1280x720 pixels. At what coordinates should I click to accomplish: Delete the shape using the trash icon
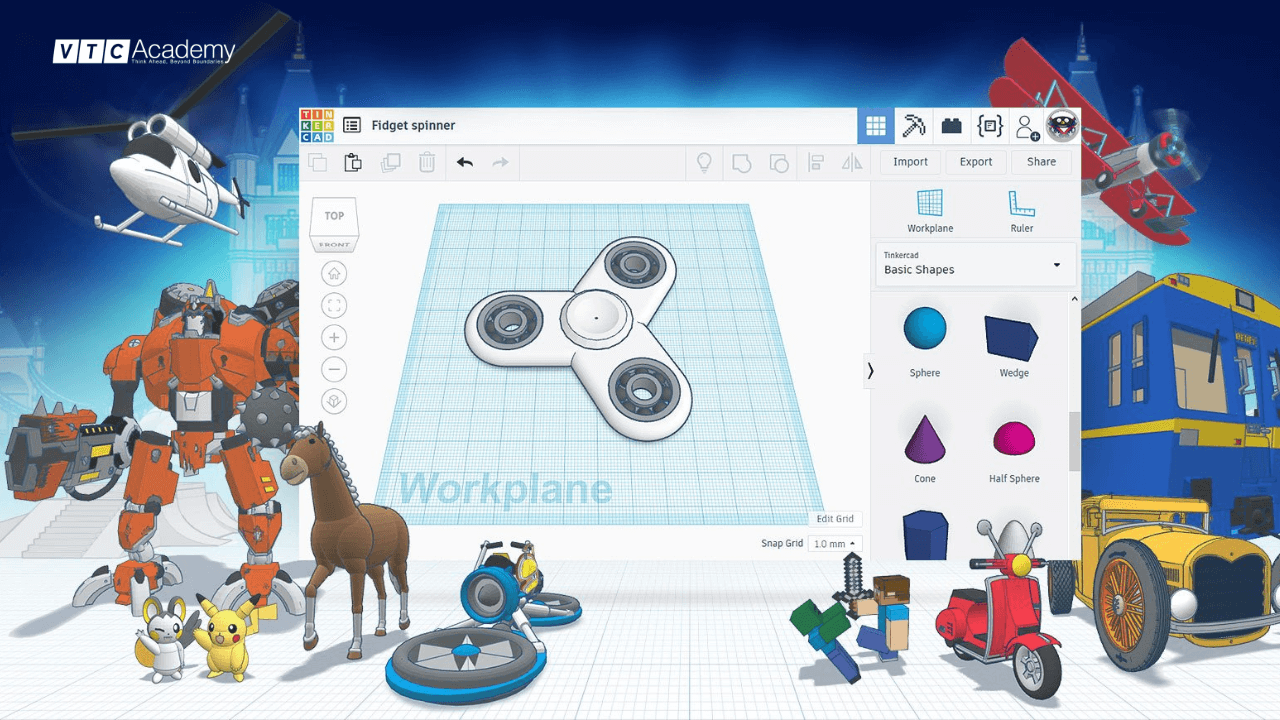[x=427, y=162]
